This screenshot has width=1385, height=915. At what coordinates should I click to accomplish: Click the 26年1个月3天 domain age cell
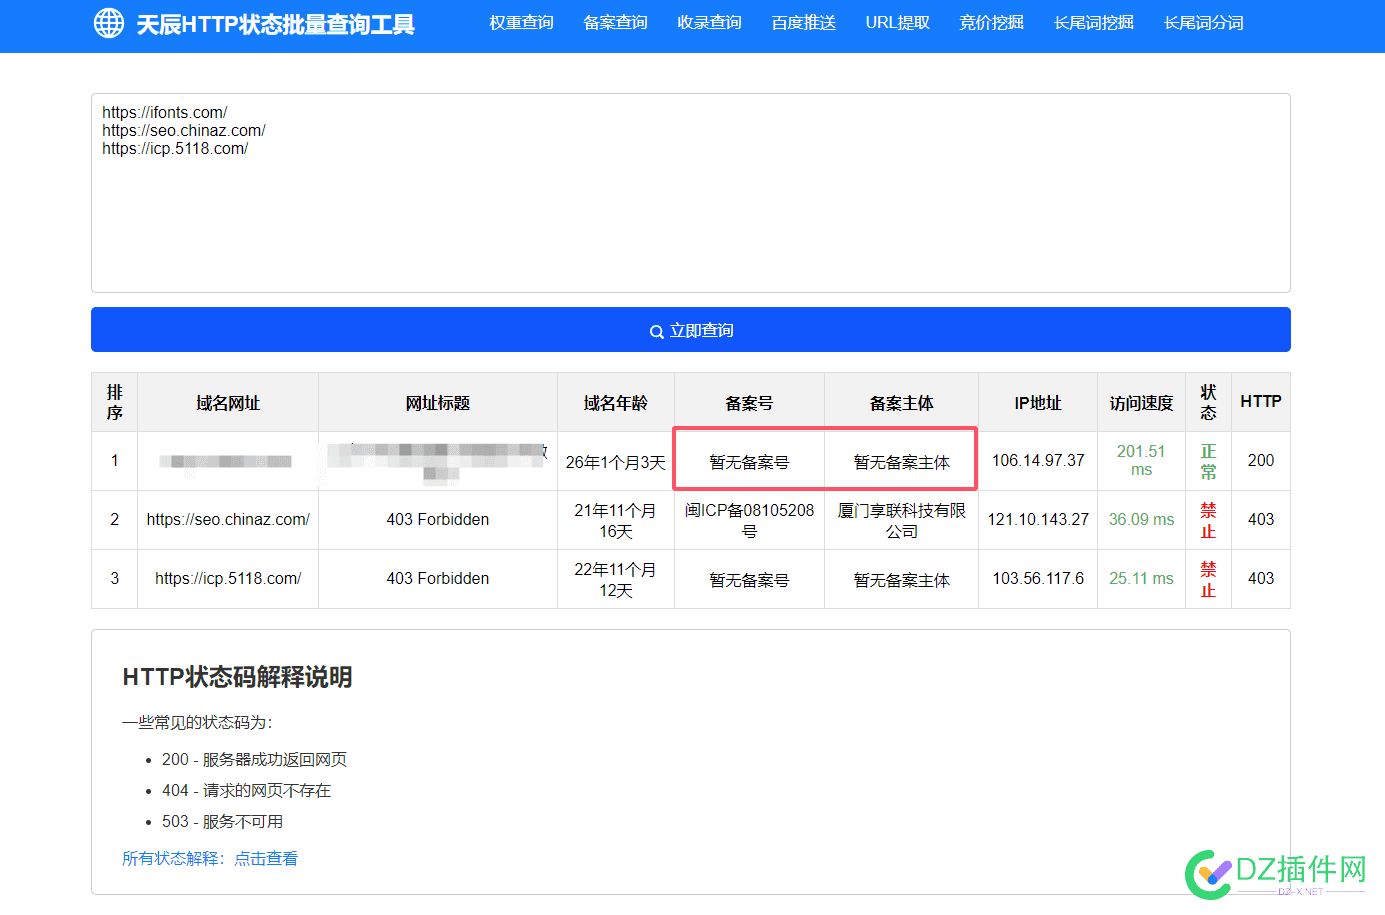[x=616, y=462]
